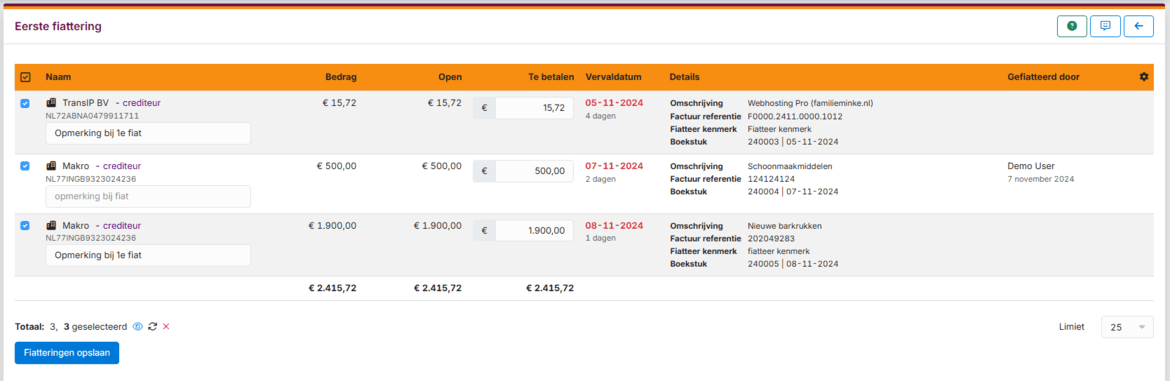Image resolution: width=1170 pixels, height=381 pixels.
Task: Click description 'Webhosting Pro (familieminke.nl)'
Action: (x=810, y=104)
